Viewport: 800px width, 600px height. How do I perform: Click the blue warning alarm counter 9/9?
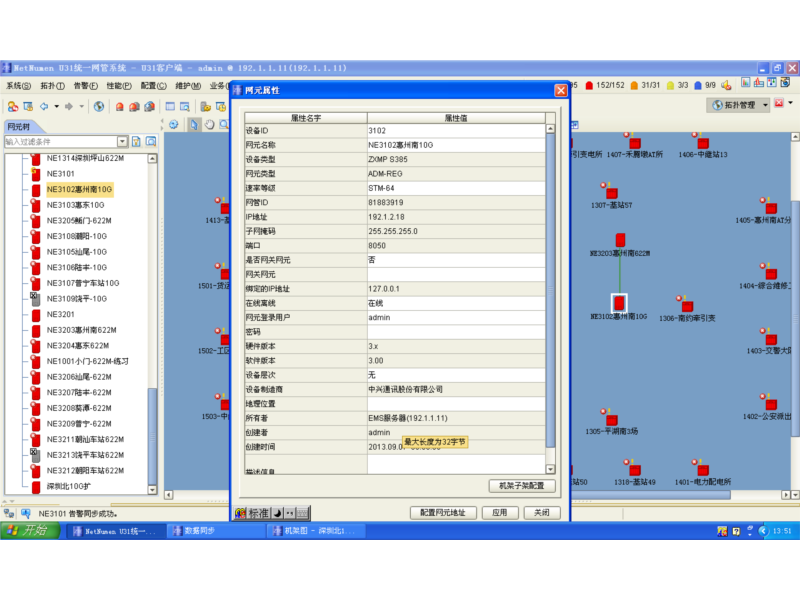point(704,86)
